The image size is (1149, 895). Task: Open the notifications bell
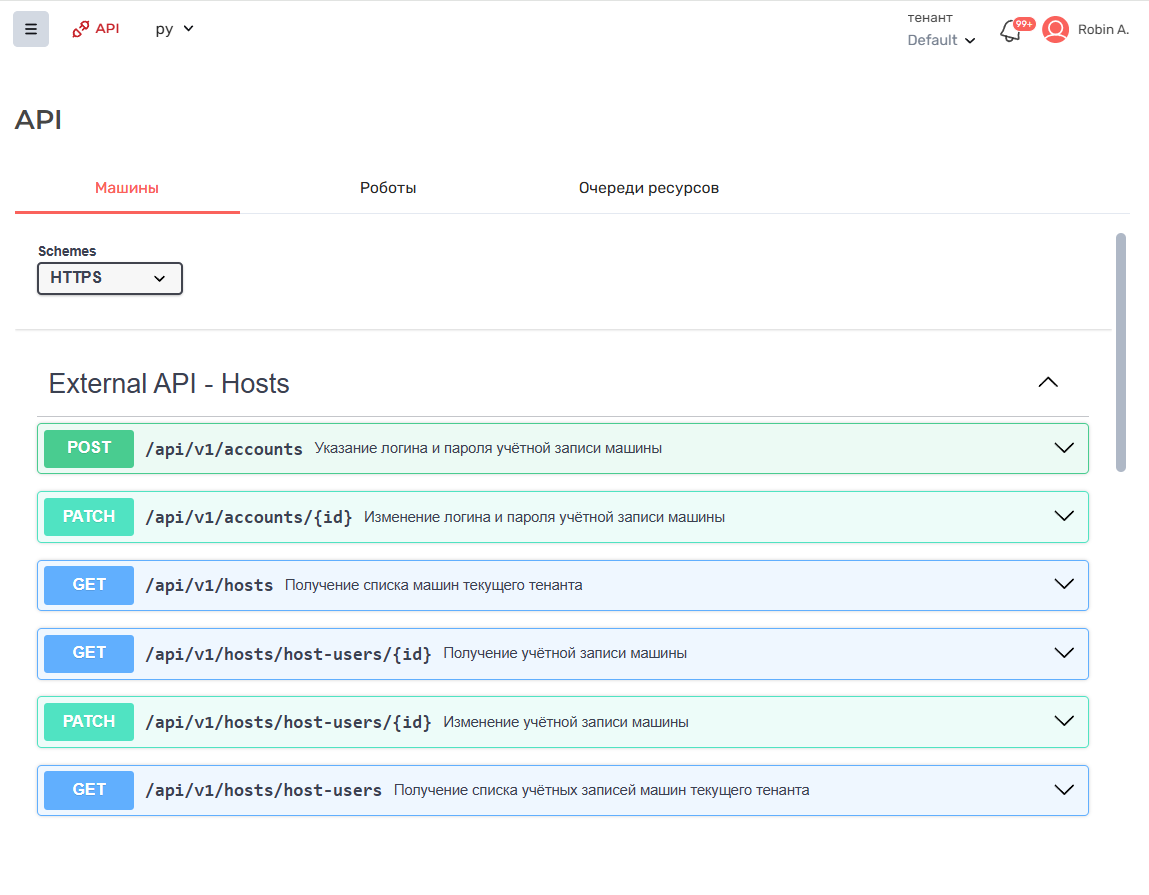(x=1010, y=31)
